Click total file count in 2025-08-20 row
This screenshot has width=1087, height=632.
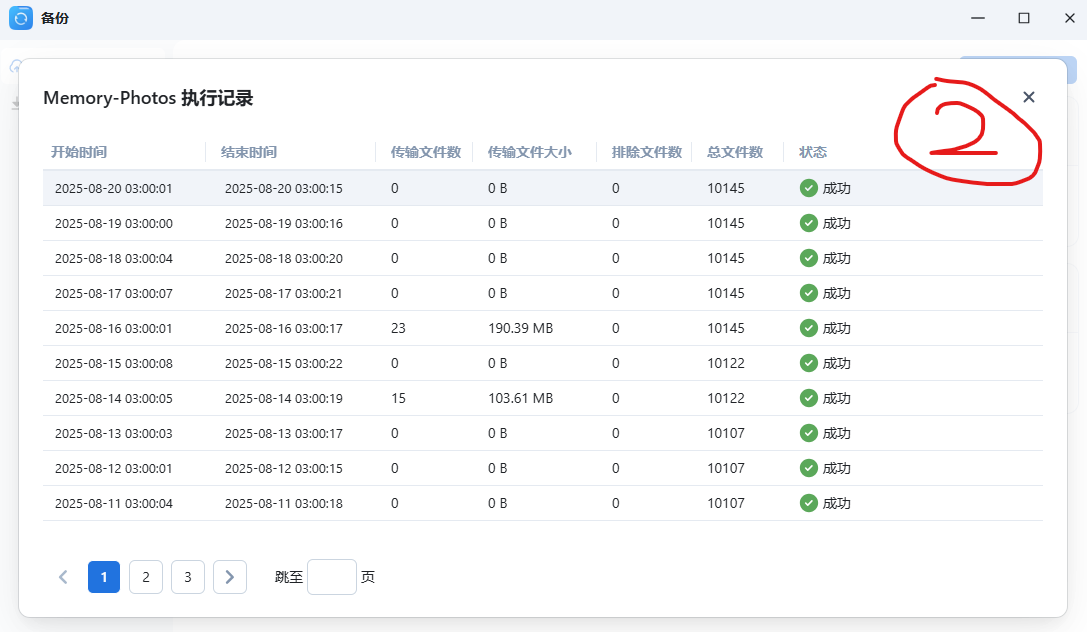coord(726,188)
